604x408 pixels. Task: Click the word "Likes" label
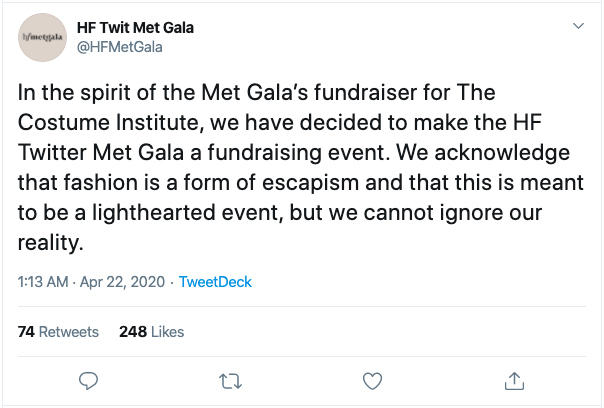click(x=168, y=332)
